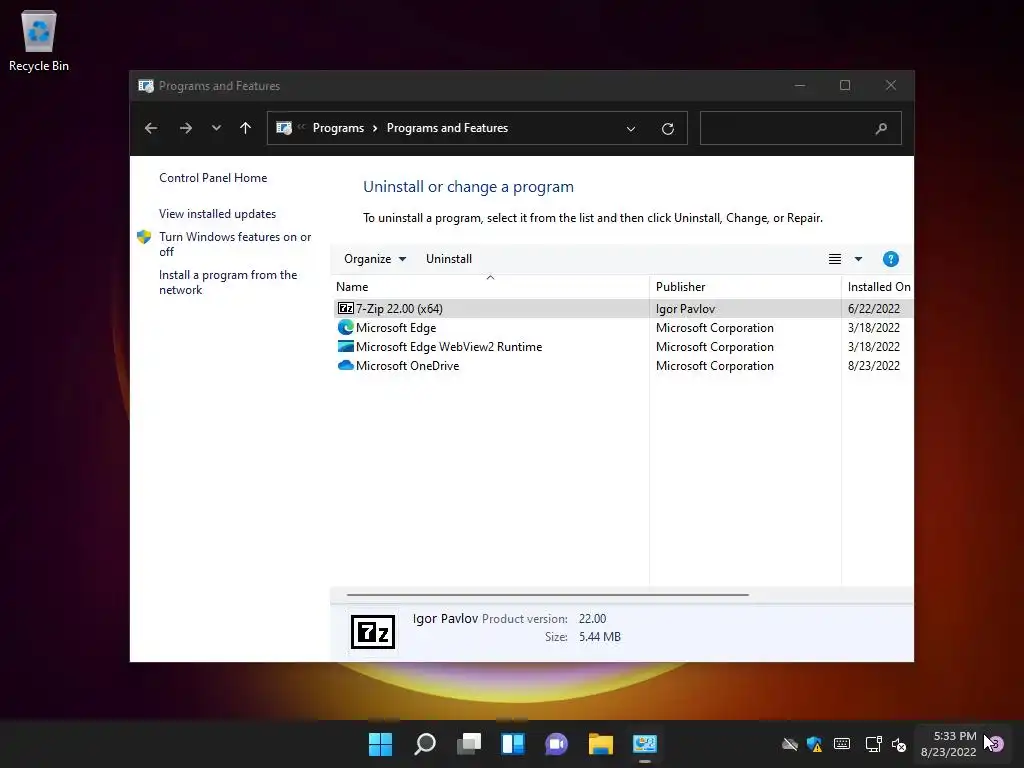Open the Recycle Bin desktop icon
Screen dimensions: 1024x768
[x=39, y=40]
